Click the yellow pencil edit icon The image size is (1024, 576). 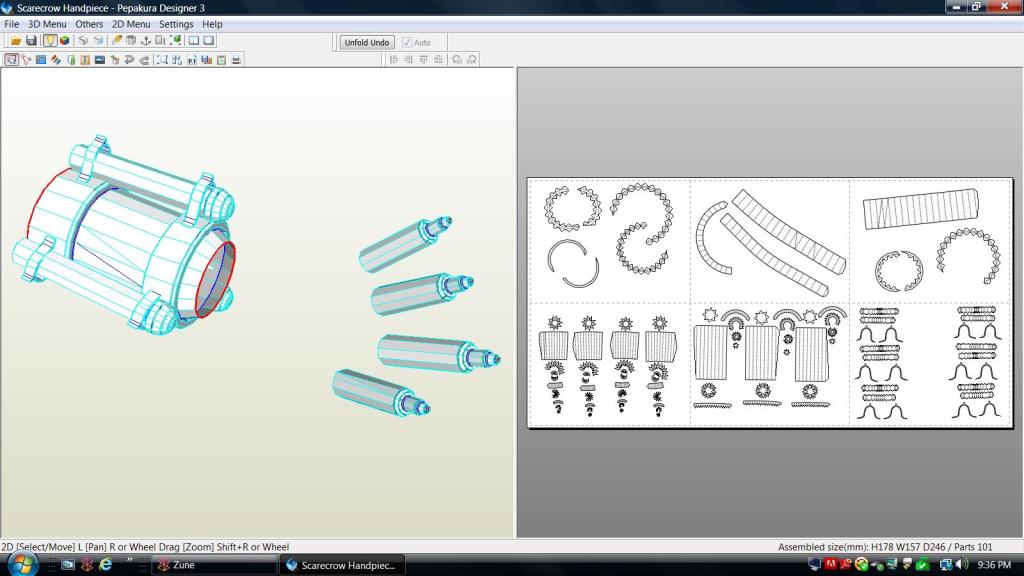pyautogui.click(x=116, y=40)
